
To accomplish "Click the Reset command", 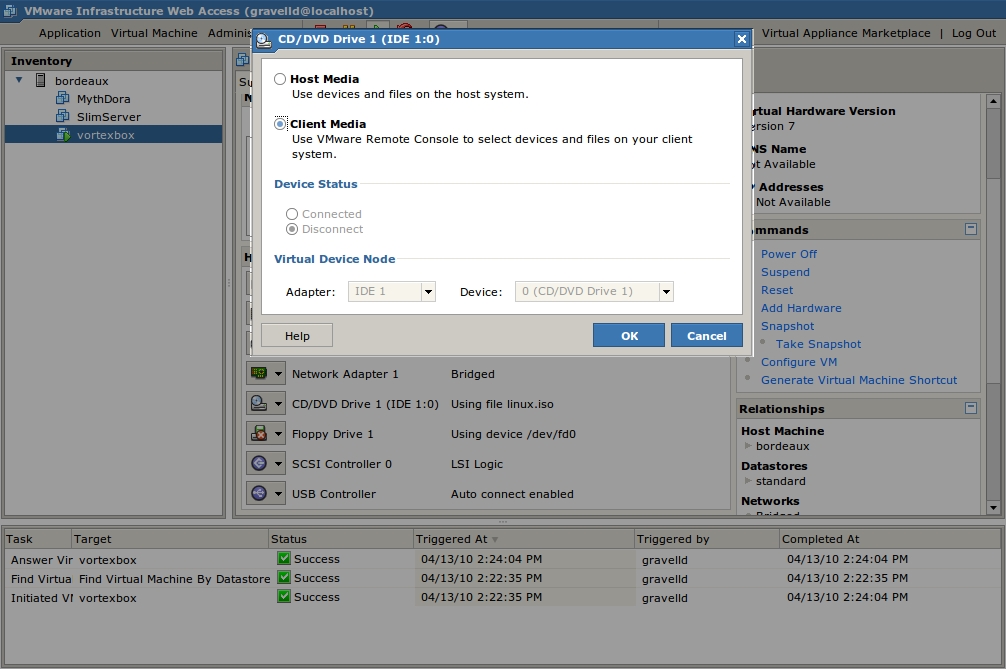I will (x=777, y=290).
